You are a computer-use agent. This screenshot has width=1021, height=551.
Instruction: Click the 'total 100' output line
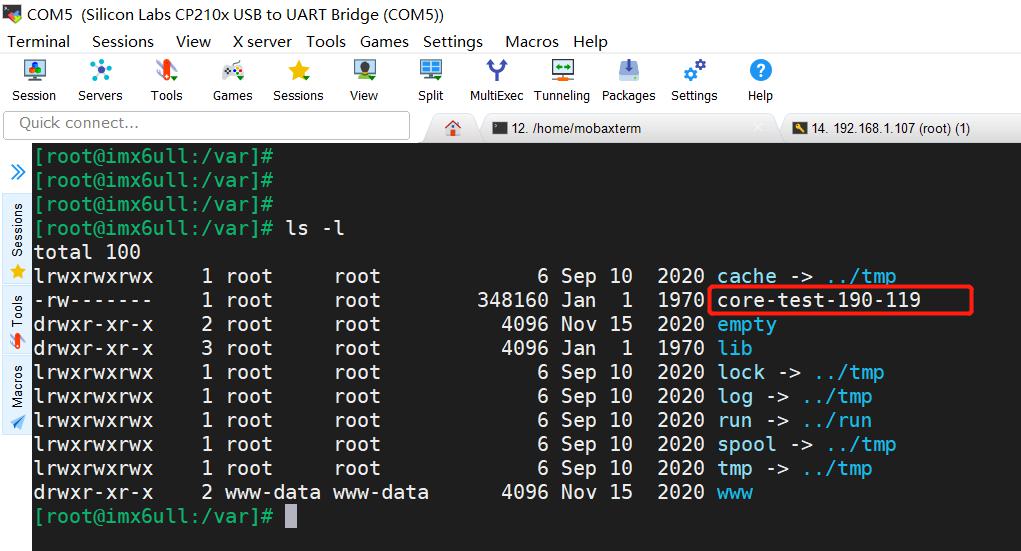[87, 252]
